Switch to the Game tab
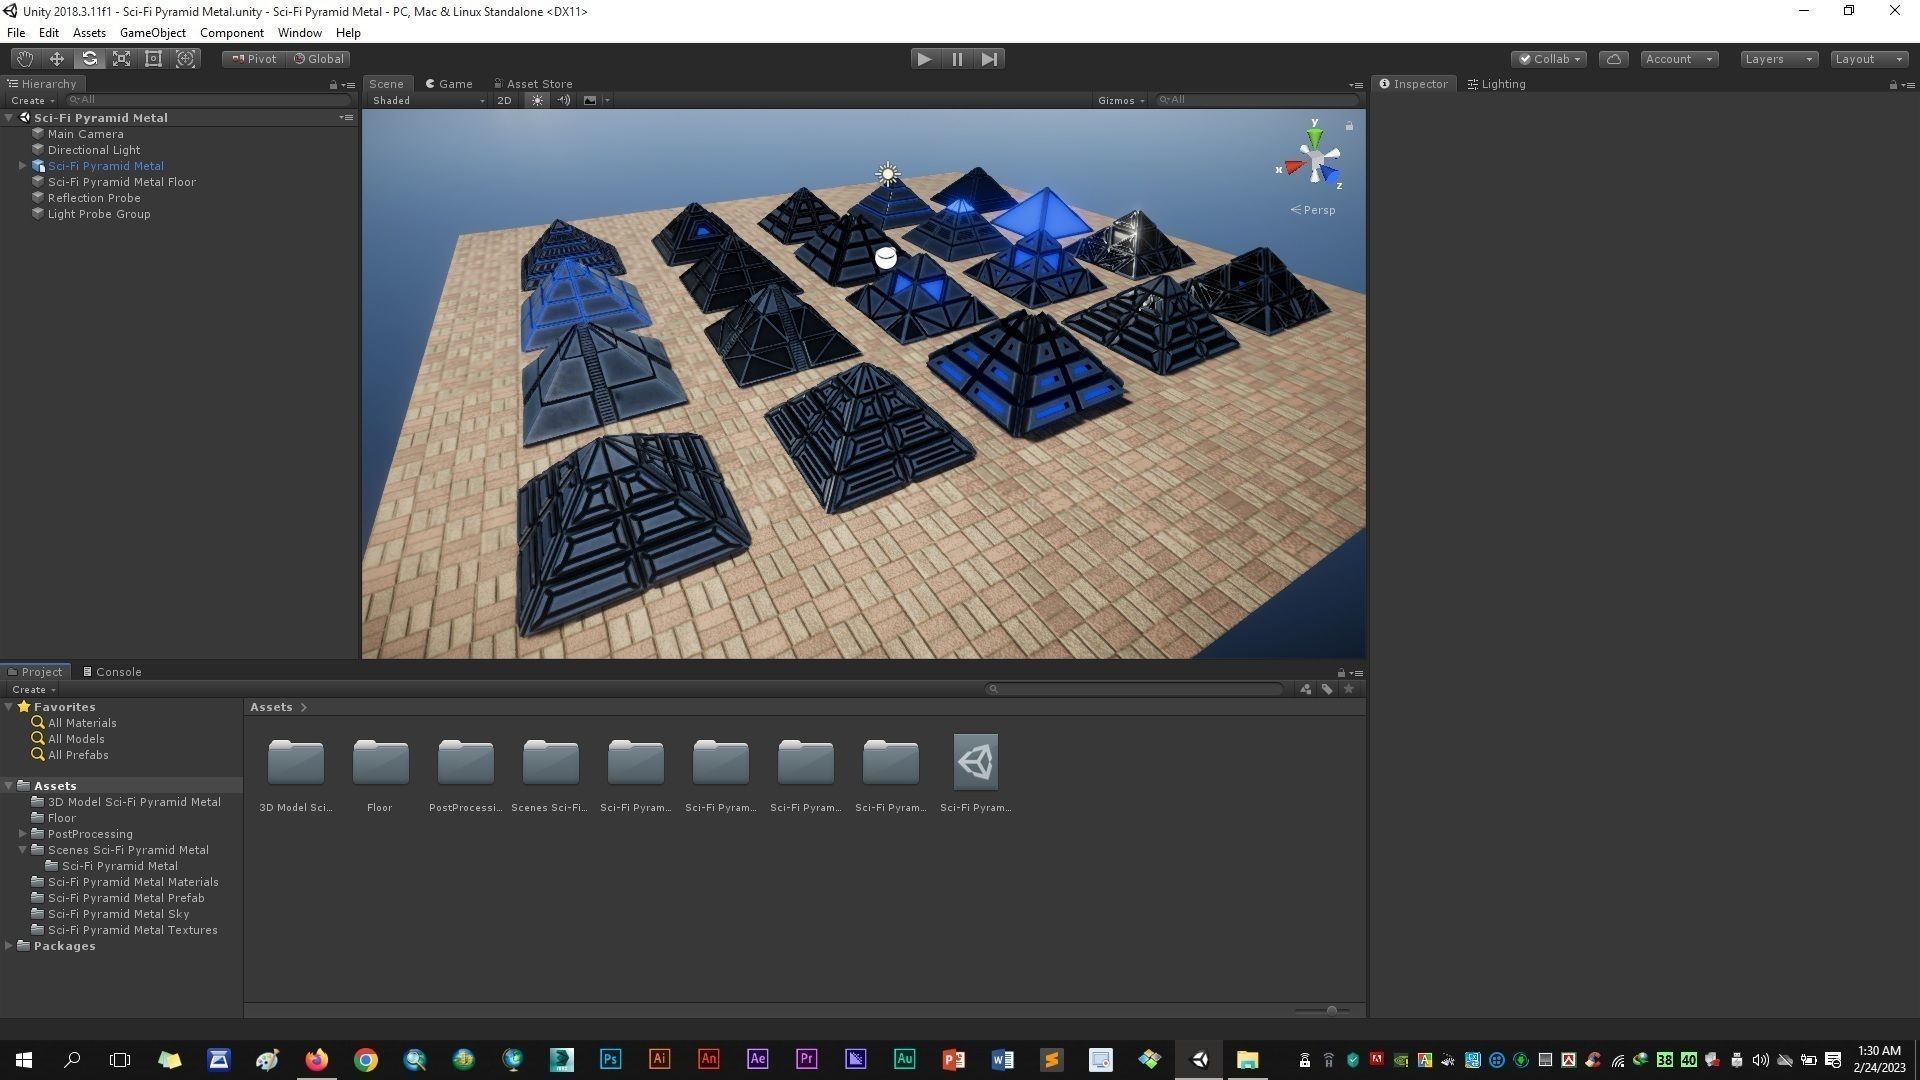The width and height of the screenshot is (1920, 1080). pos(449,84)
